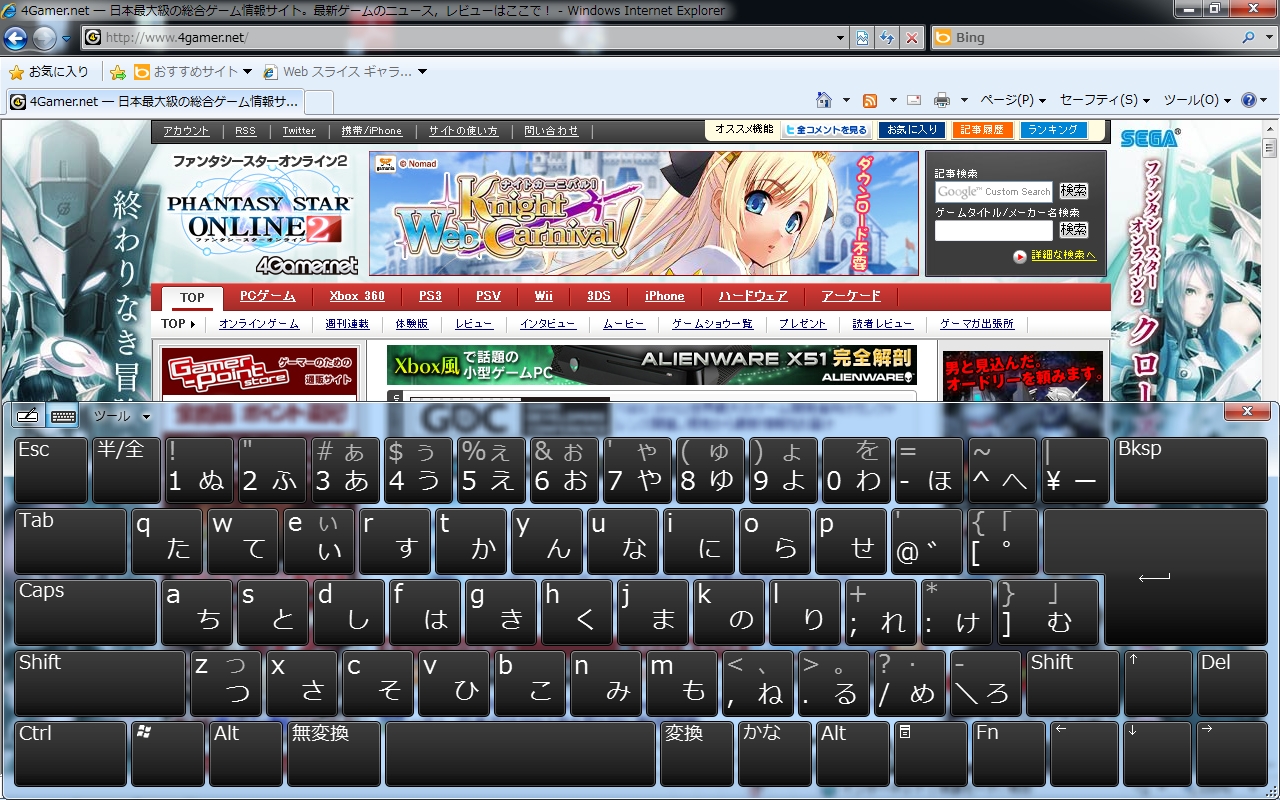Viewport: 1280px width, 800px height.
Task: Toggle the right Shift key beside up arrow
Action: point(1072,683)
